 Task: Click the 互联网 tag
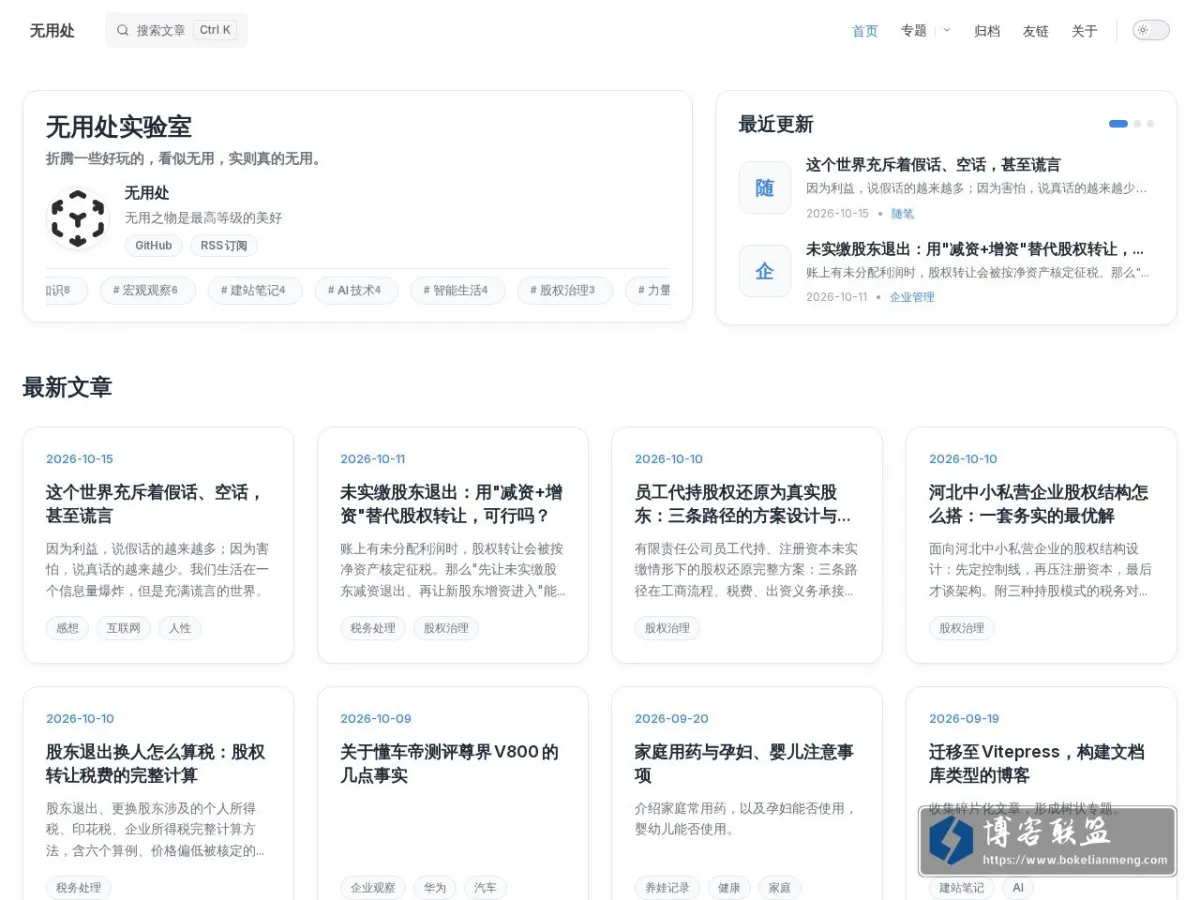pyautogui.click(x=123, y=628)
